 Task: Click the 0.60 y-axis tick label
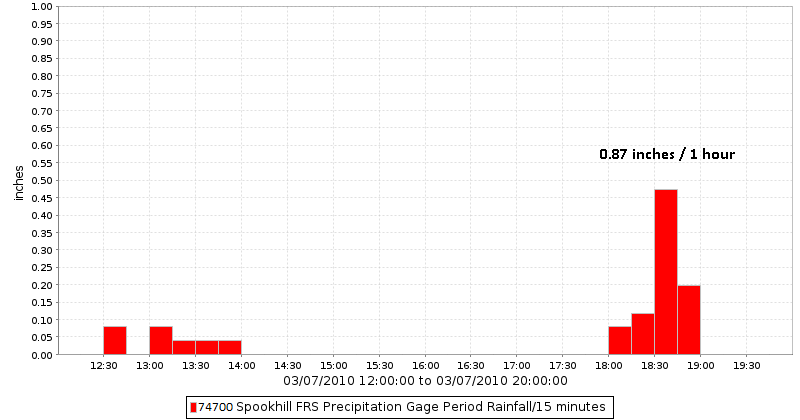click(x=42, y=145)
